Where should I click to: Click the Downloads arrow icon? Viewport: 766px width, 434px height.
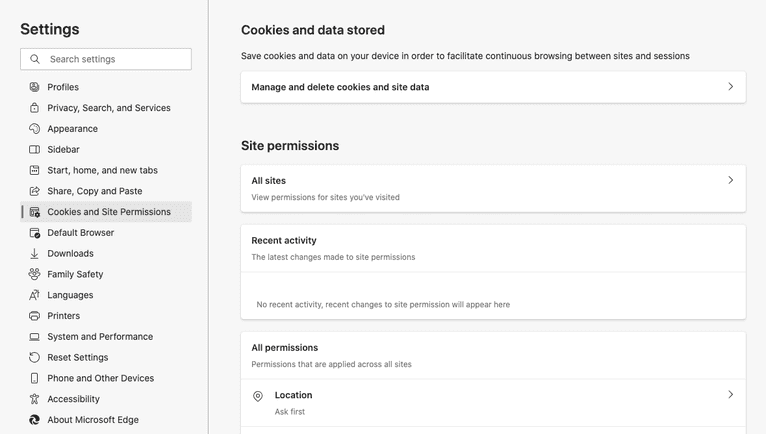pos(34,254)
